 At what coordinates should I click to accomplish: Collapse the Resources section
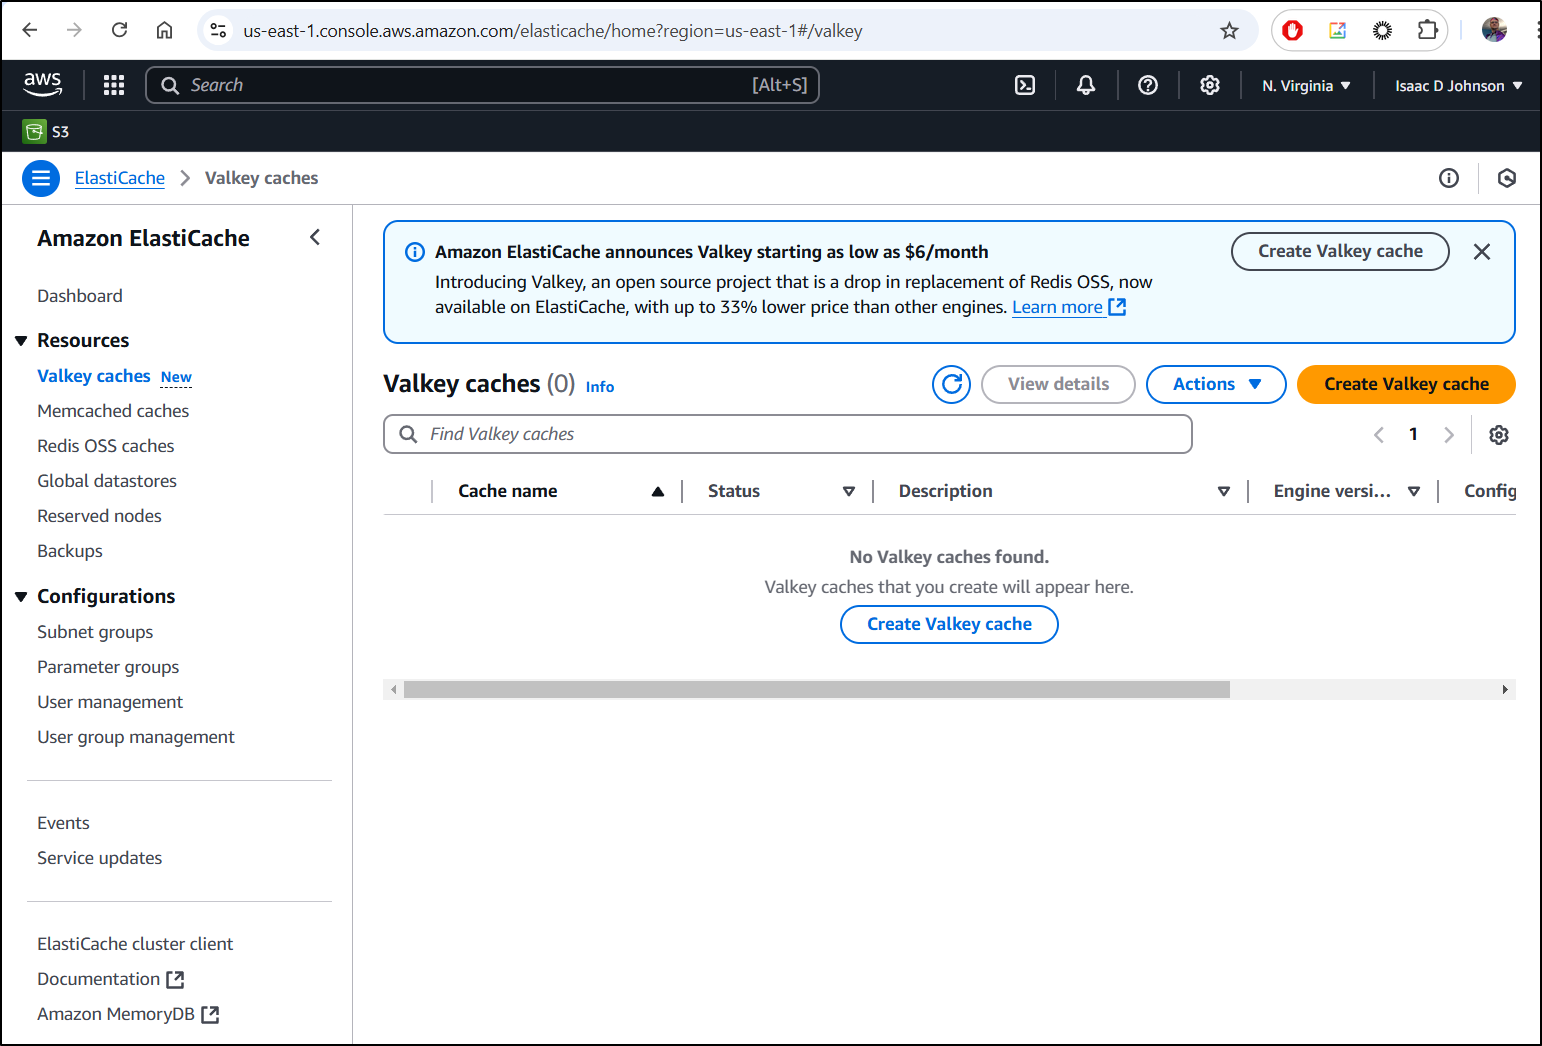pyautogui.click(x=21, y=341)
